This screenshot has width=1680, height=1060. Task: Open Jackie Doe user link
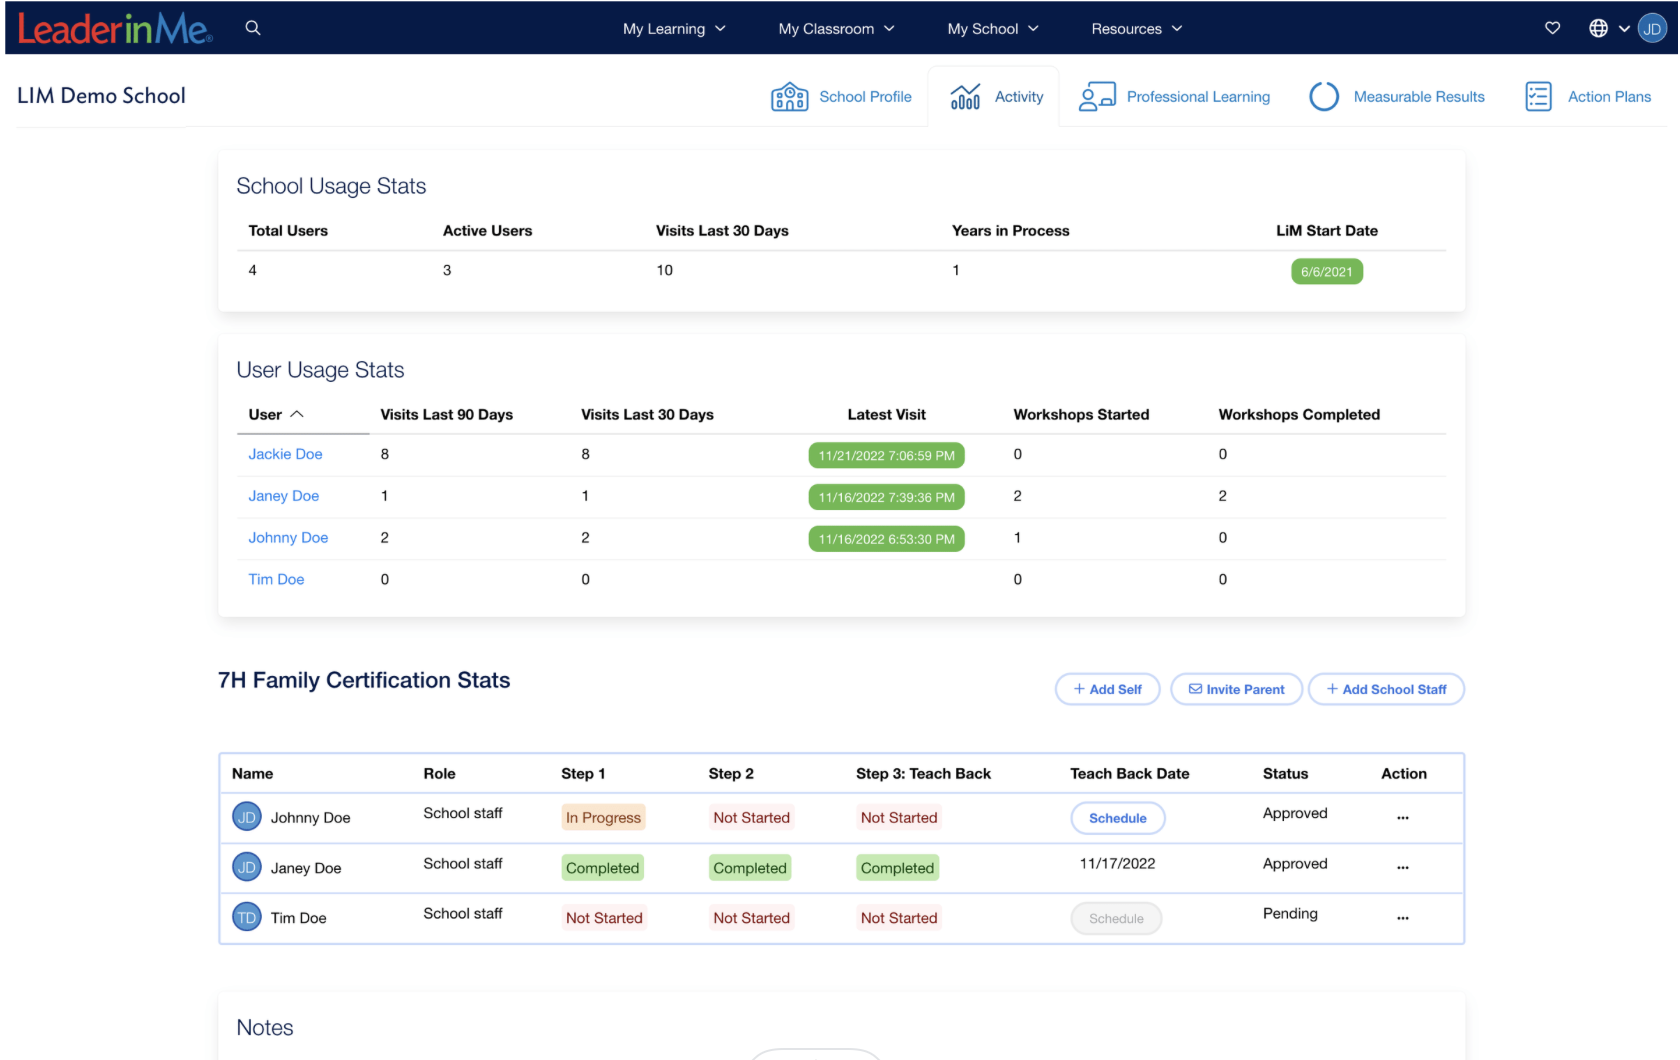[x=285, y=454]
